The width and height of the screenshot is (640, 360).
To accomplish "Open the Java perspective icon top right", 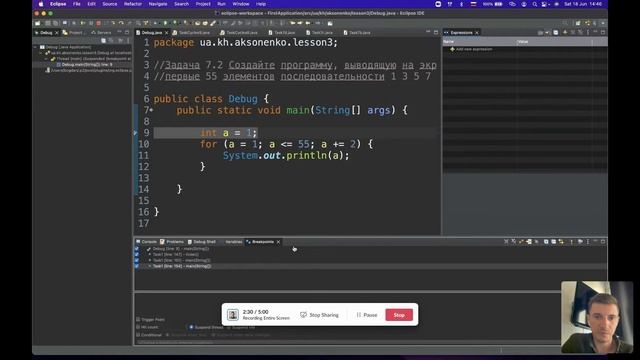I will [x=595, y=23].
